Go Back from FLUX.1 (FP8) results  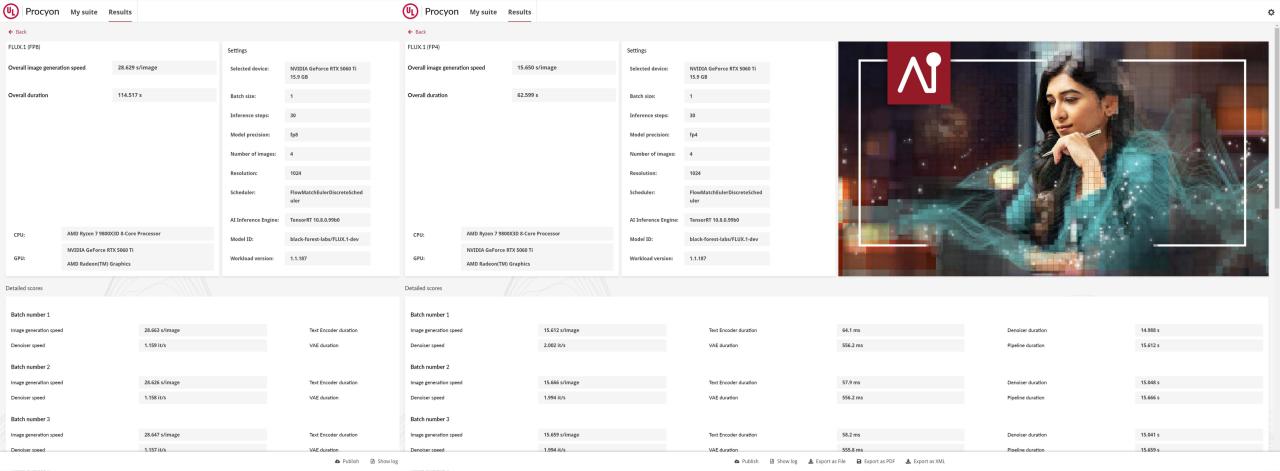[x=17, y=32]
